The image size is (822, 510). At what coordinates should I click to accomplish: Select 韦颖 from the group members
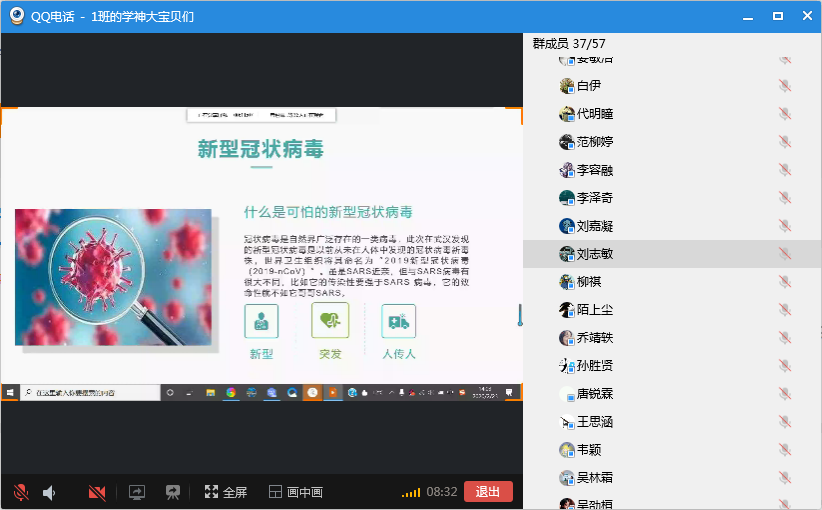[x=589, y=450]
